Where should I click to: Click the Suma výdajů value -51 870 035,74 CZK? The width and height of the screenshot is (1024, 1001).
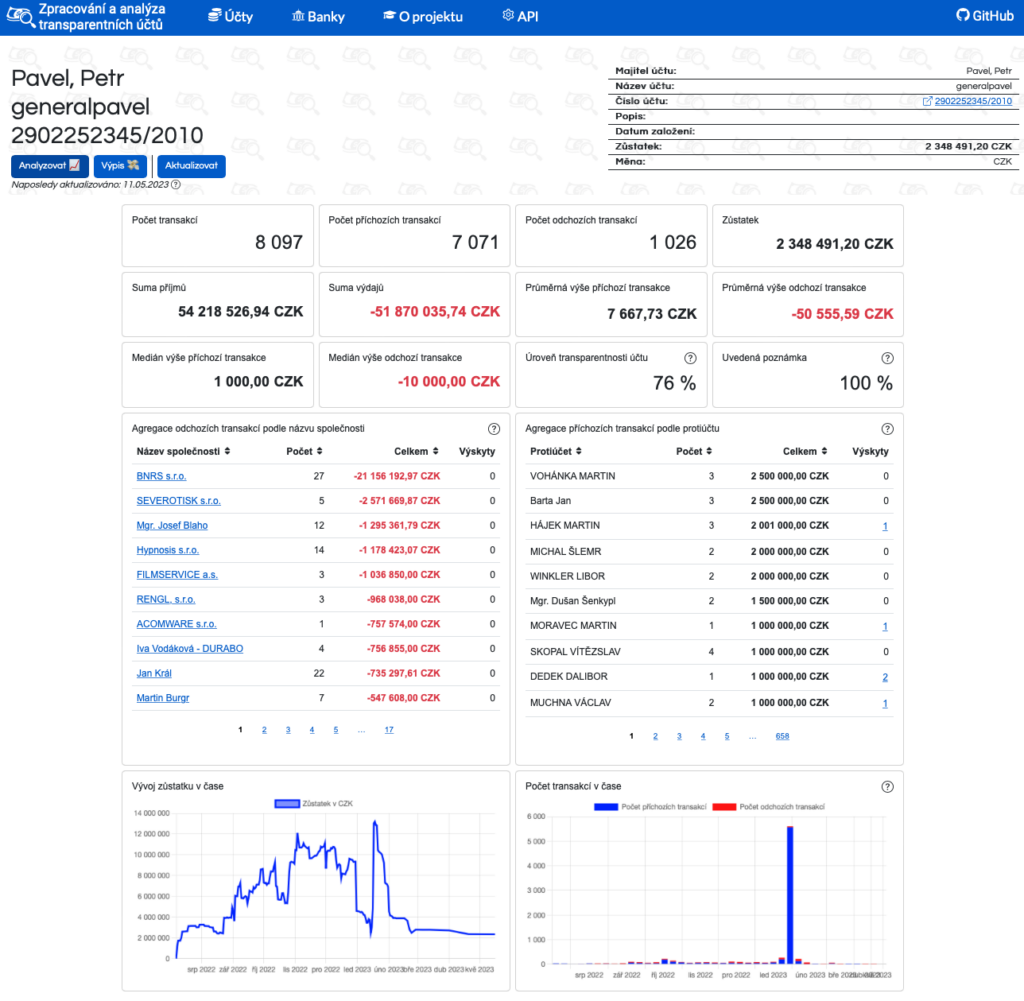coord(435,311)
